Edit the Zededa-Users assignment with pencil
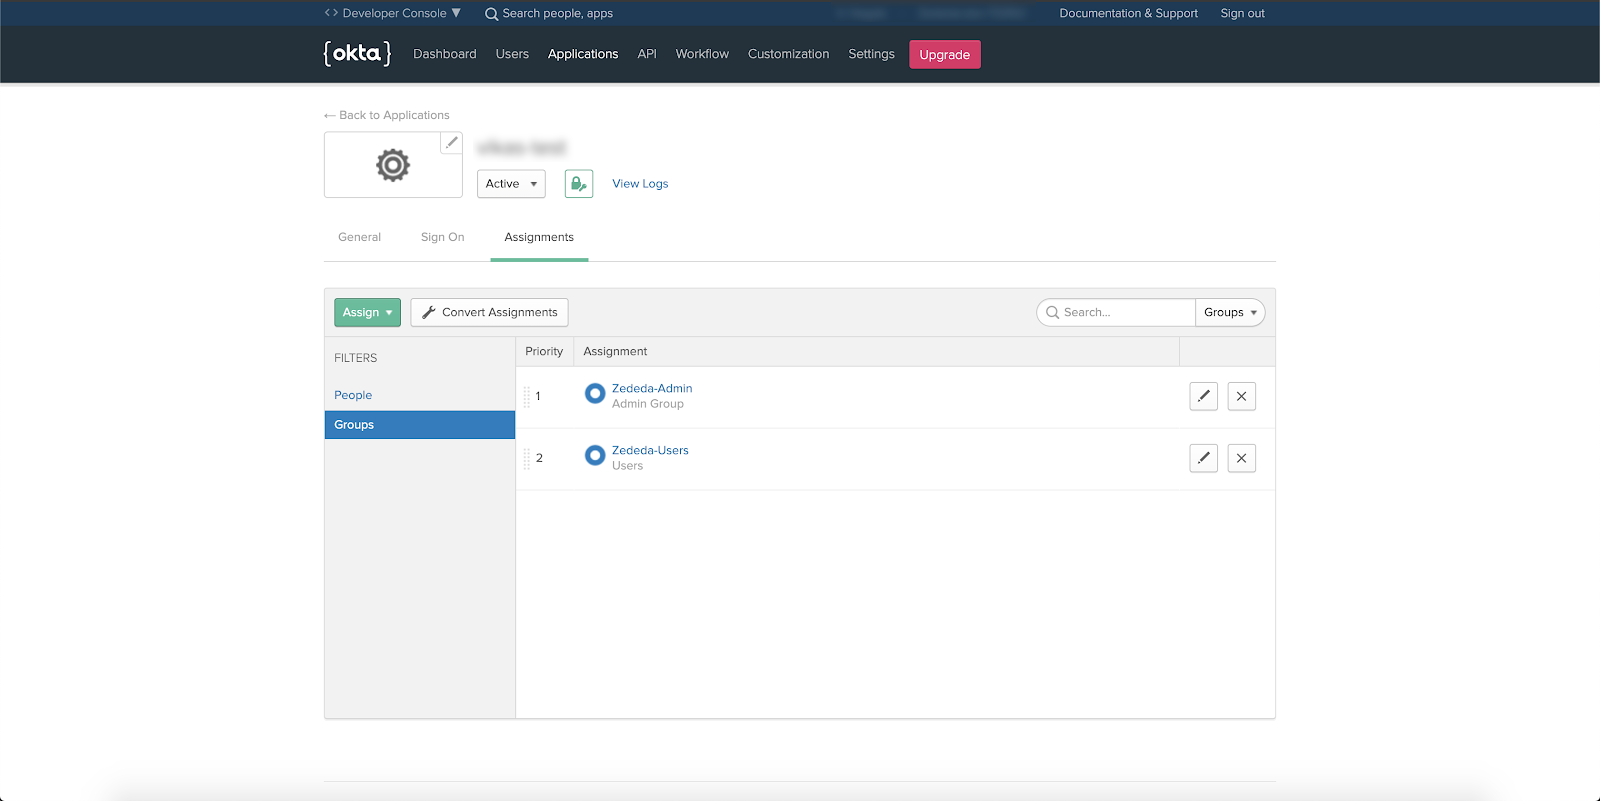 [x=1204, y=458]
